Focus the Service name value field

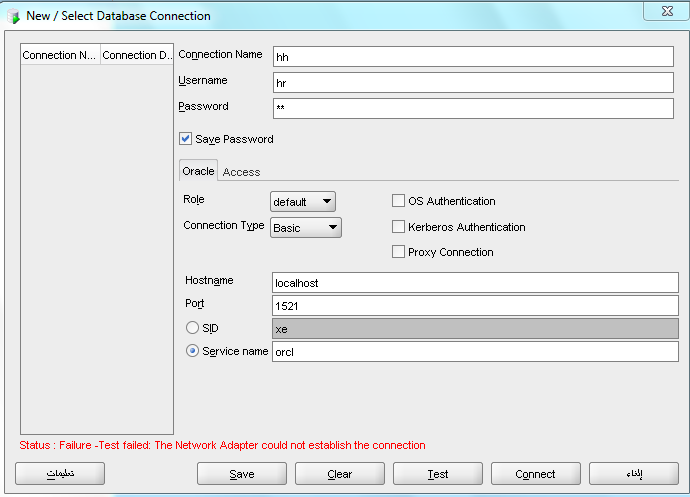click(x=475, y=352)
